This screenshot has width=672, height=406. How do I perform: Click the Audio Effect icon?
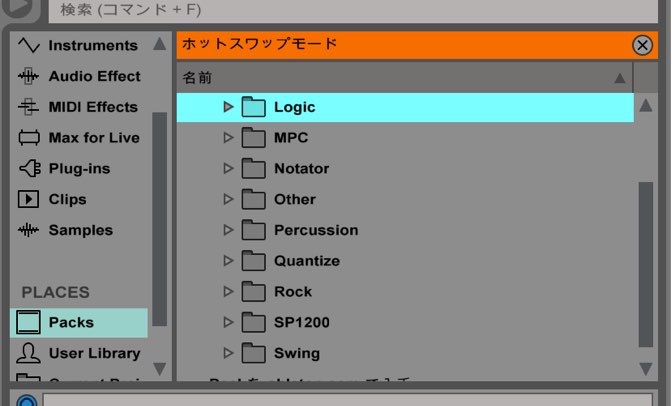click(29, 76)
